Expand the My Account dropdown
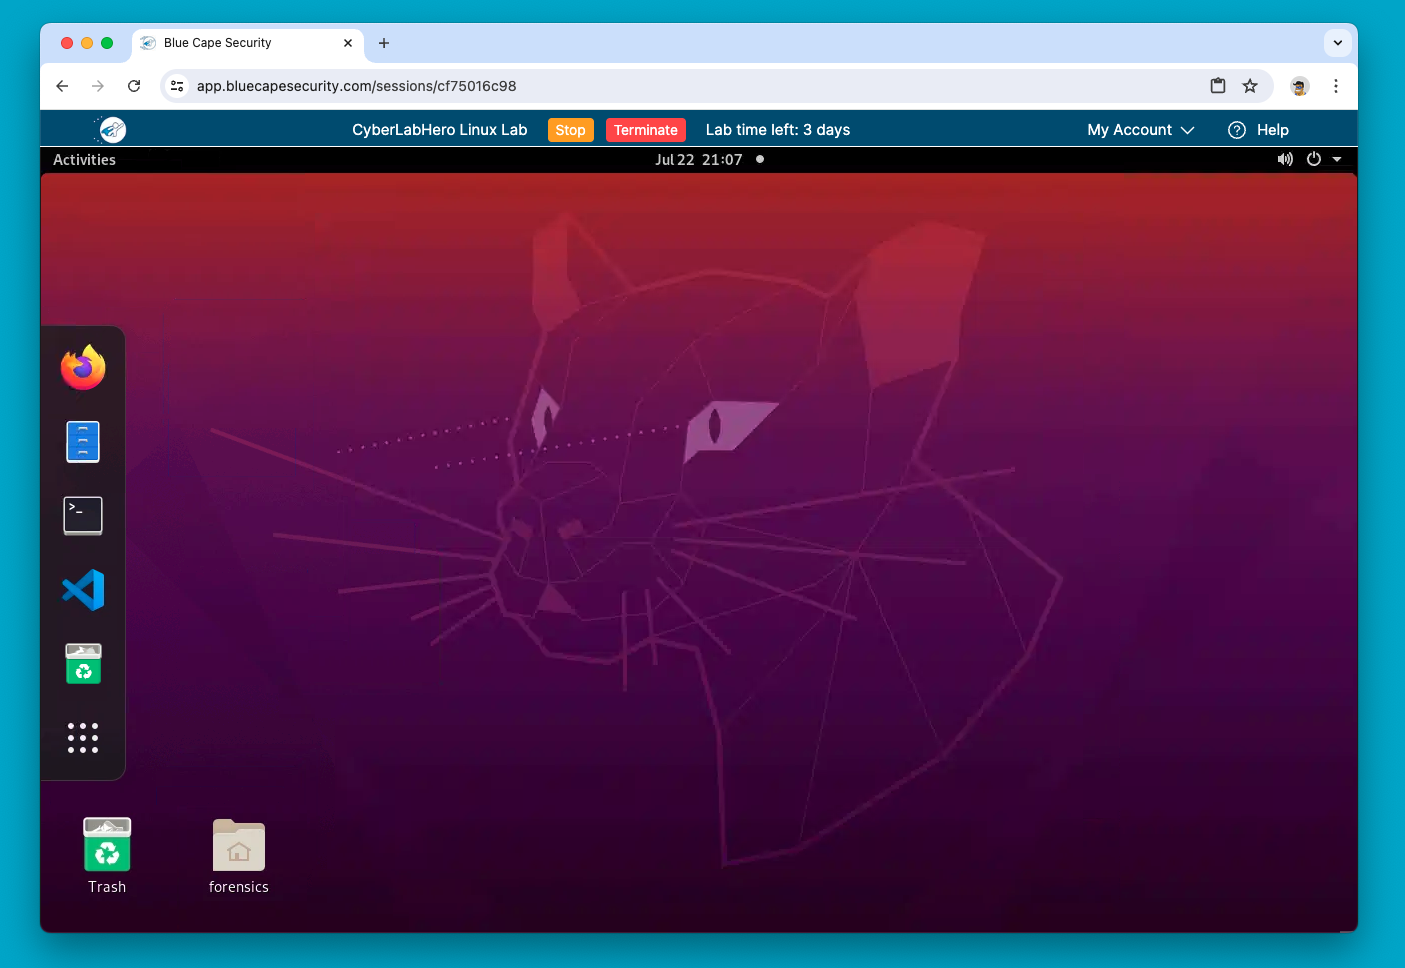The height and width of the screenshot is (968, 1405). 1141,130
